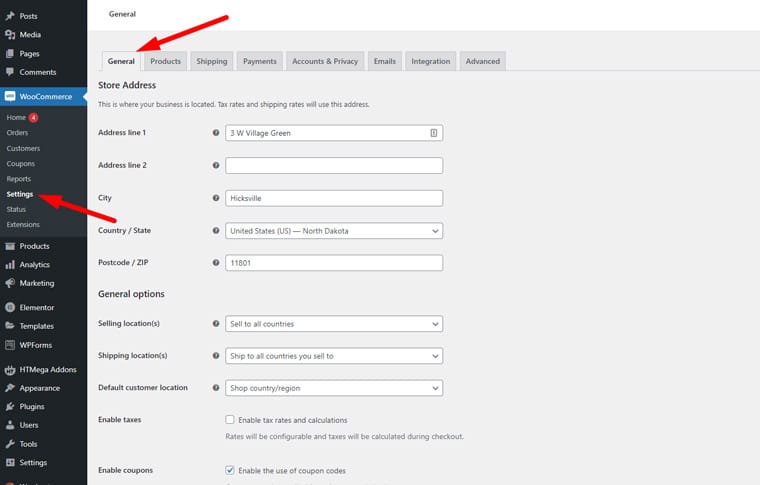760x485 pixels.
Task: Click help icon beside Country / State
Action: click(216, 231)
